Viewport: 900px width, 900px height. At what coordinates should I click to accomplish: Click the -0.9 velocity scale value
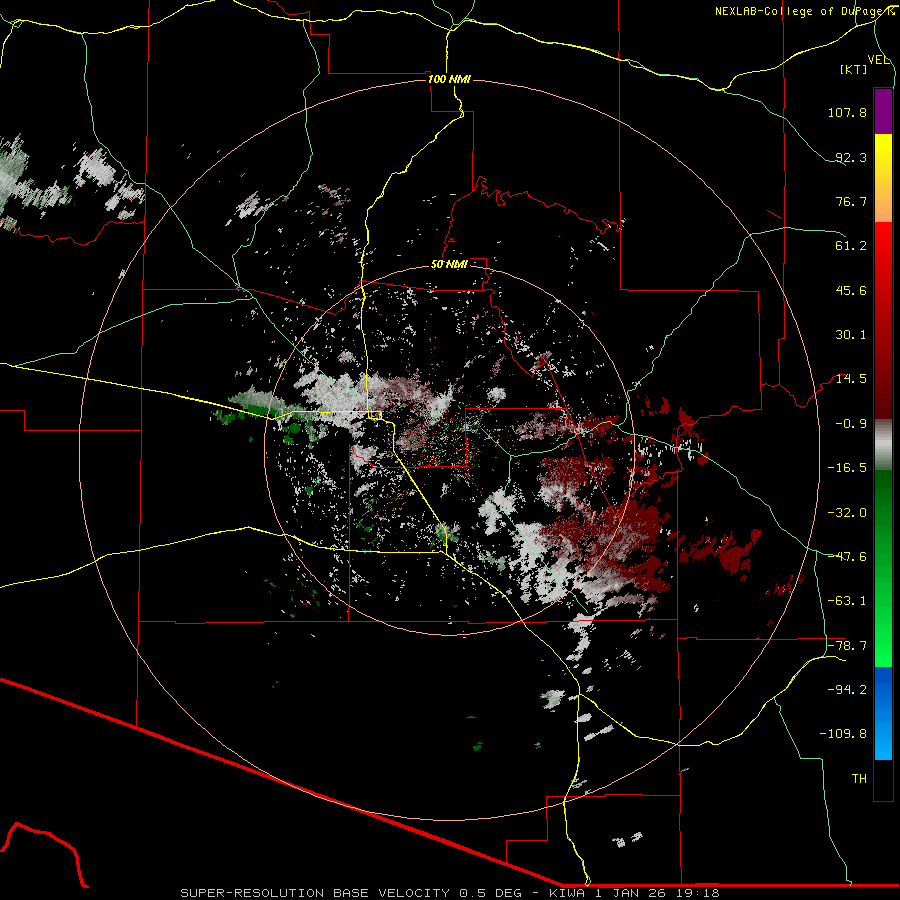851,424
